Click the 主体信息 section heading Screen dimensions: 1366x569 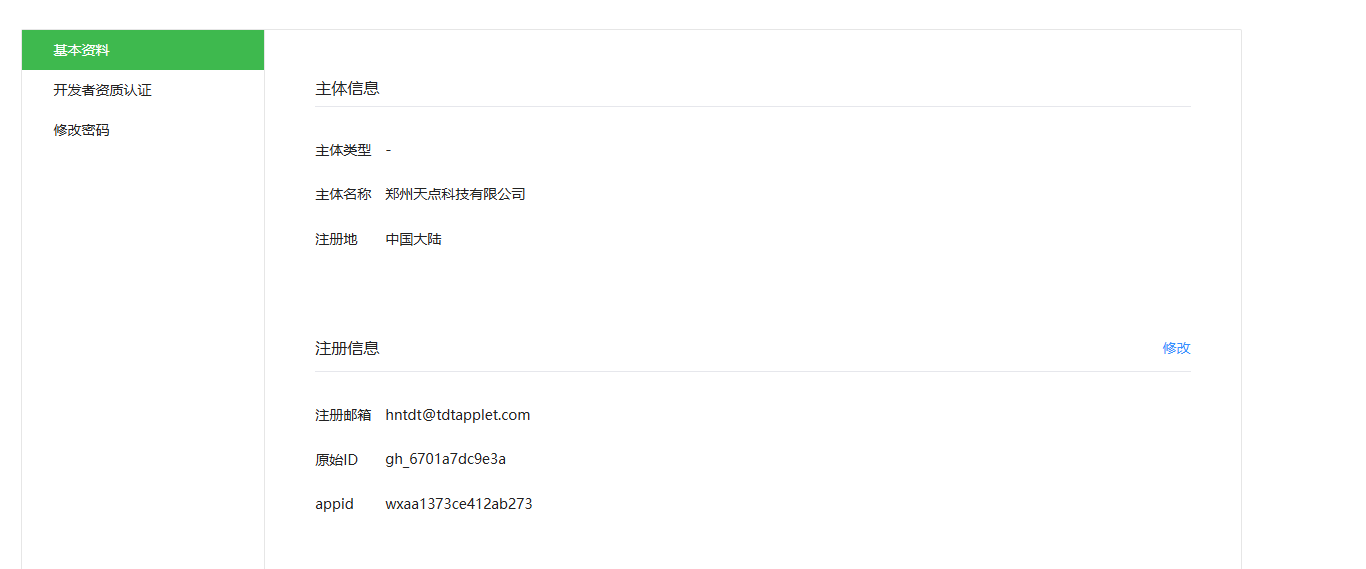(347, 88)
